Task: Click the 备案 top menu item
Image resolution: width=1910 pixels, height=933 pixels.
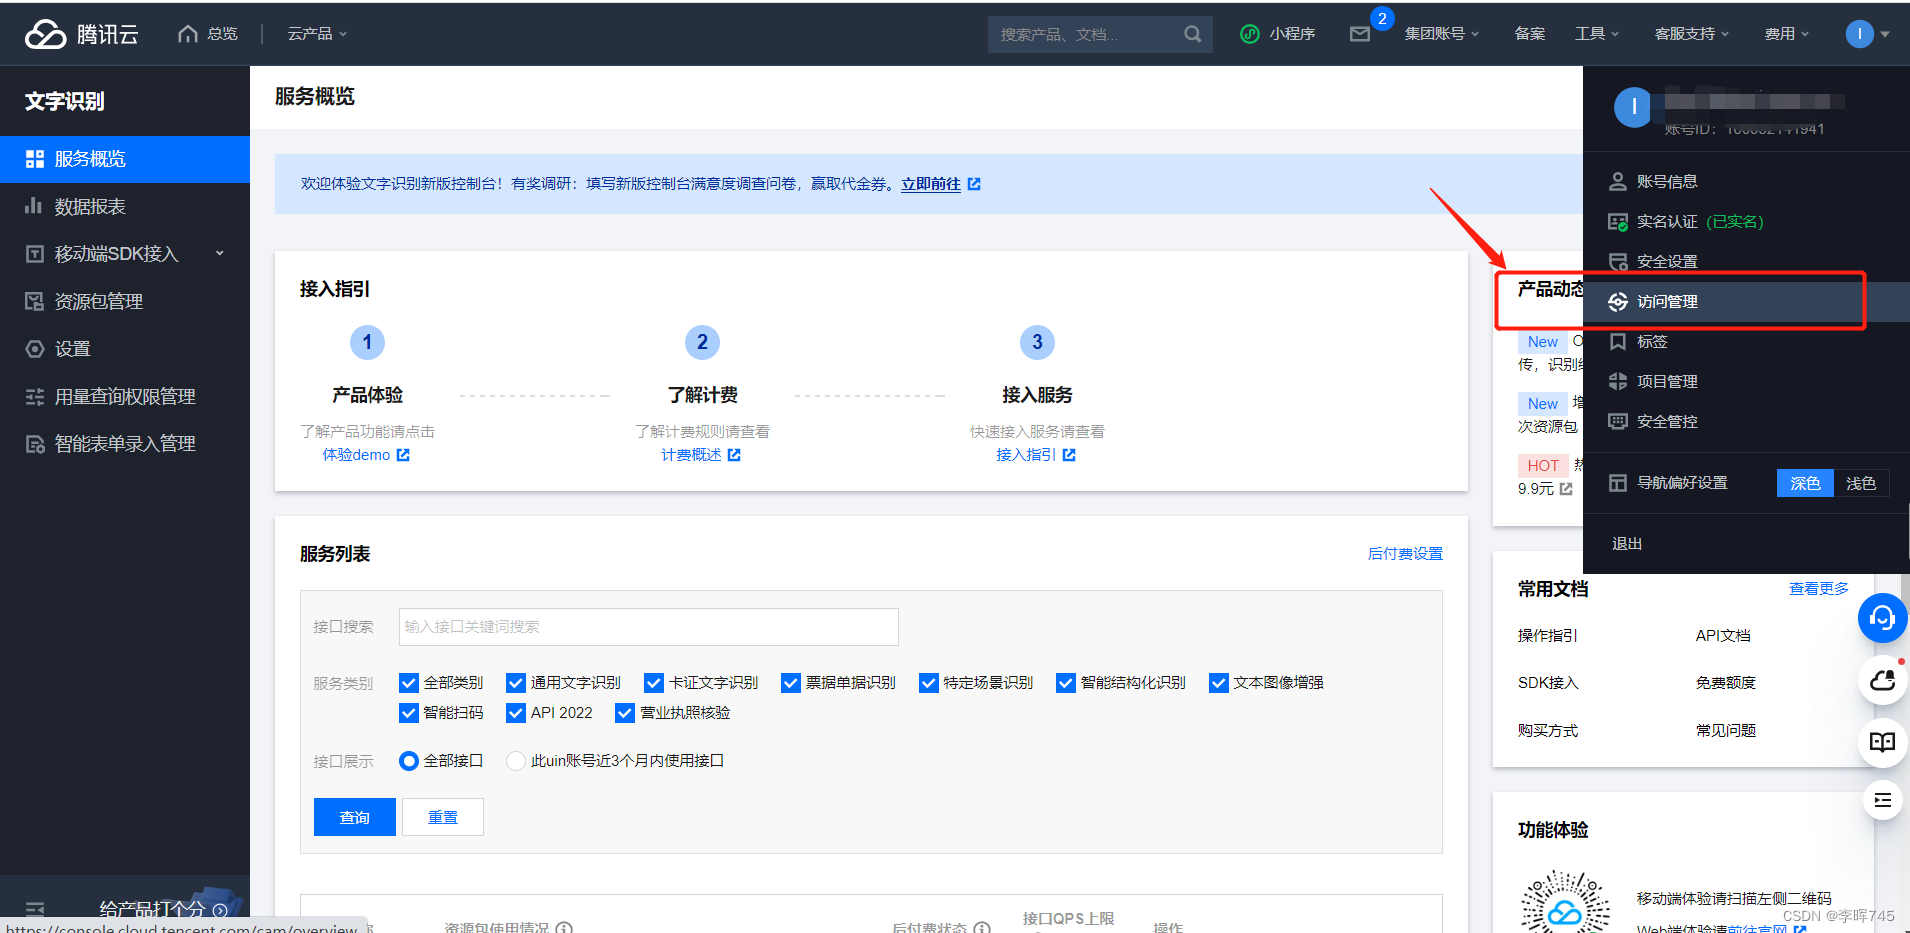Action: click(x=1529, y=34)
